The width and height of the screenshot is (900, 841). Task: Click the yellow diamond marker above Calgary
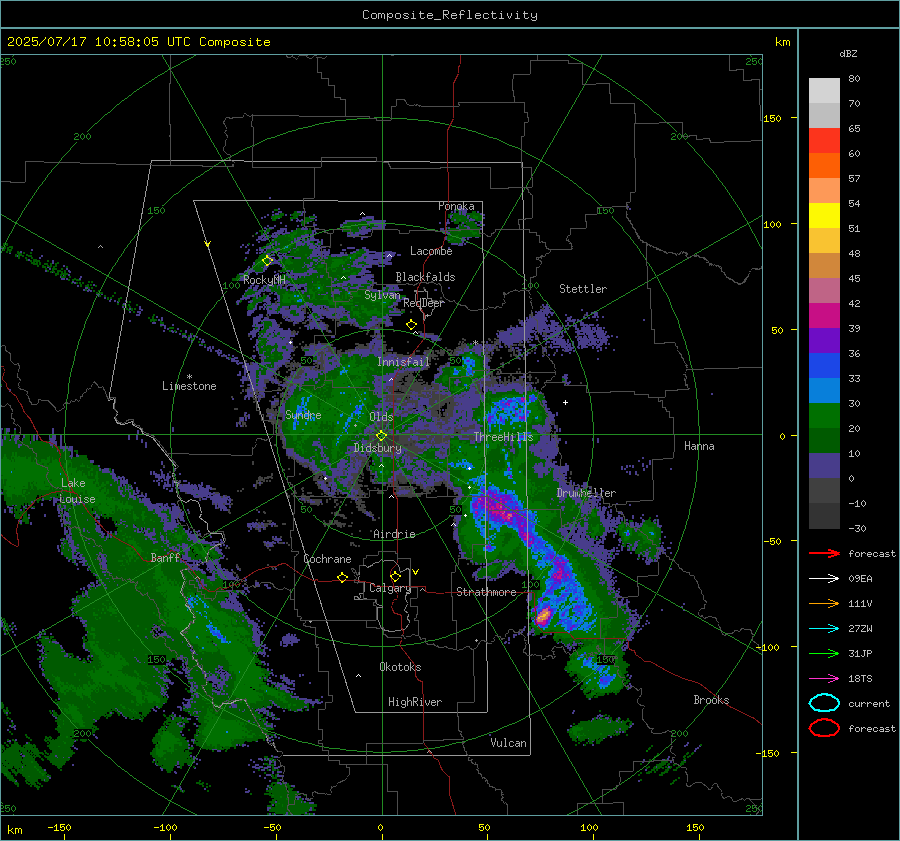click(x=395, y=576)
